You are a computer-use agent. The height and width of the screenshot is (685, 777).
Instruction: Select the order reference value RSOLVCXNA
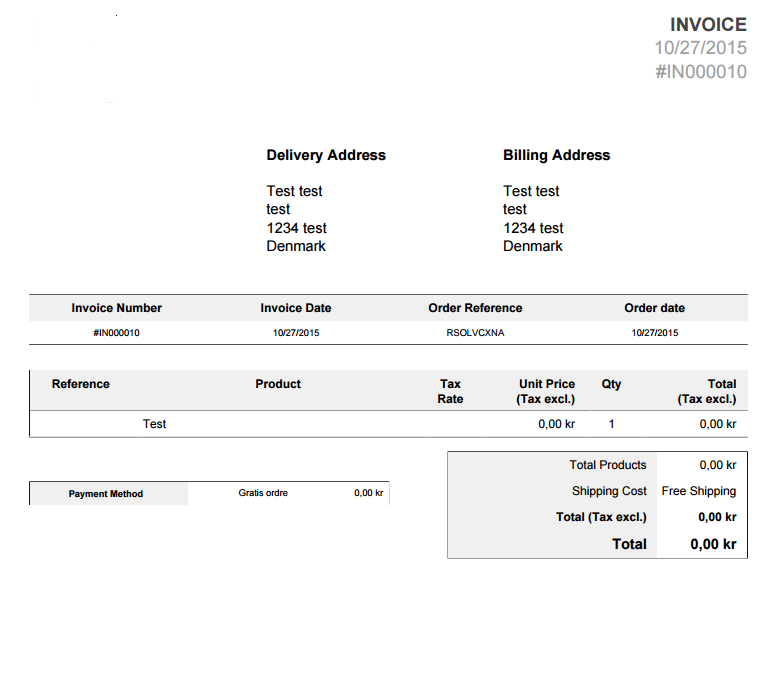pyautogui.click(x=475, y=332)
